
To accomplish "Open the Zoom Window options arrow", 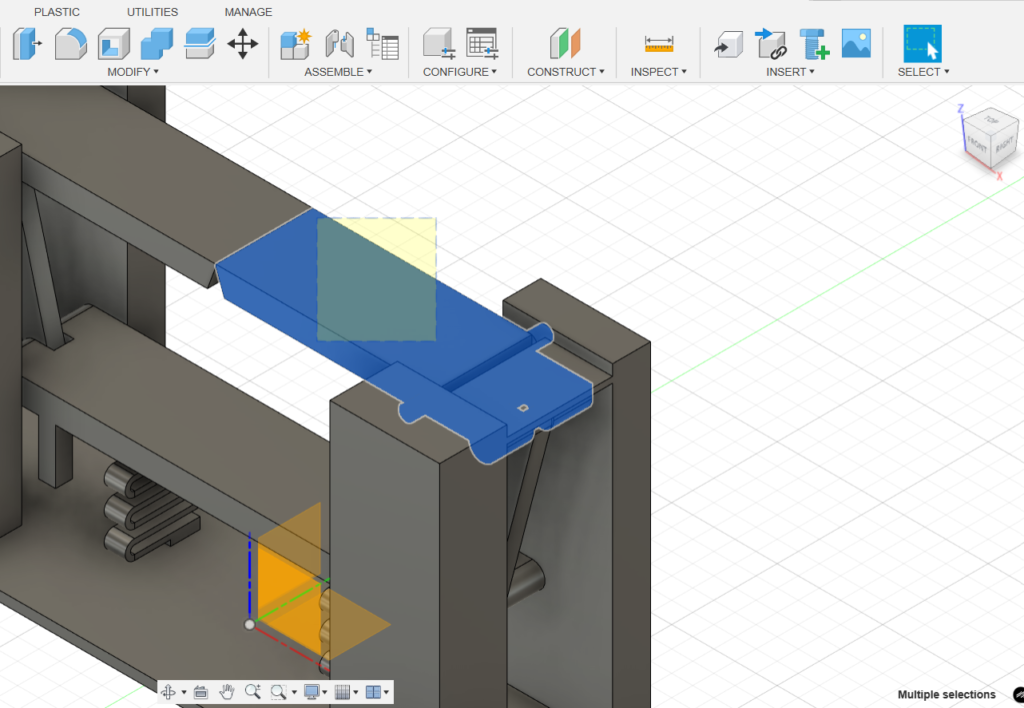I will (294, 692).
